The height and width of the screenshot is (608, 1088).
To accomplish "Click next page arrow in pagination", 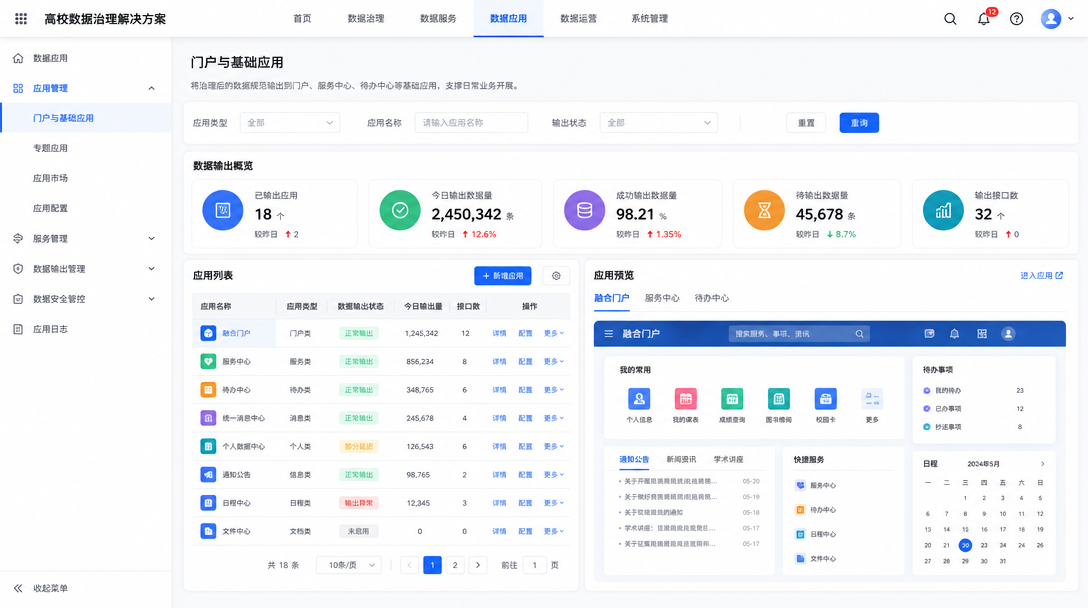I will pos(478,565).
